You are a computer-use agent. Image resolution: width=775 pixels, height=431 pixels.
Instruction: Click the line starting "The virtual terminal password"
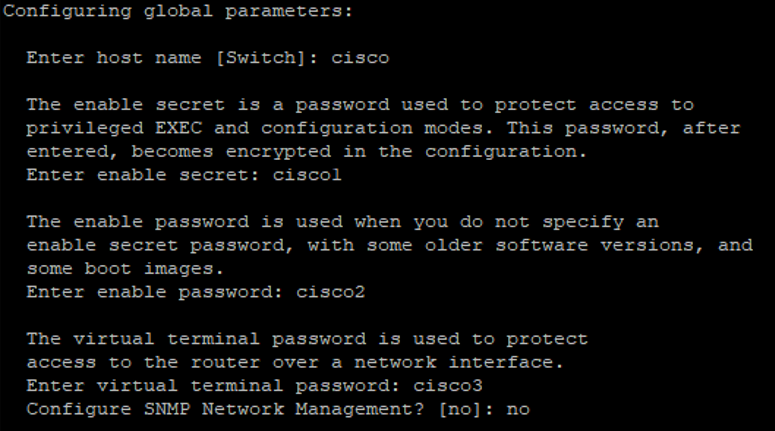(307, 339)
